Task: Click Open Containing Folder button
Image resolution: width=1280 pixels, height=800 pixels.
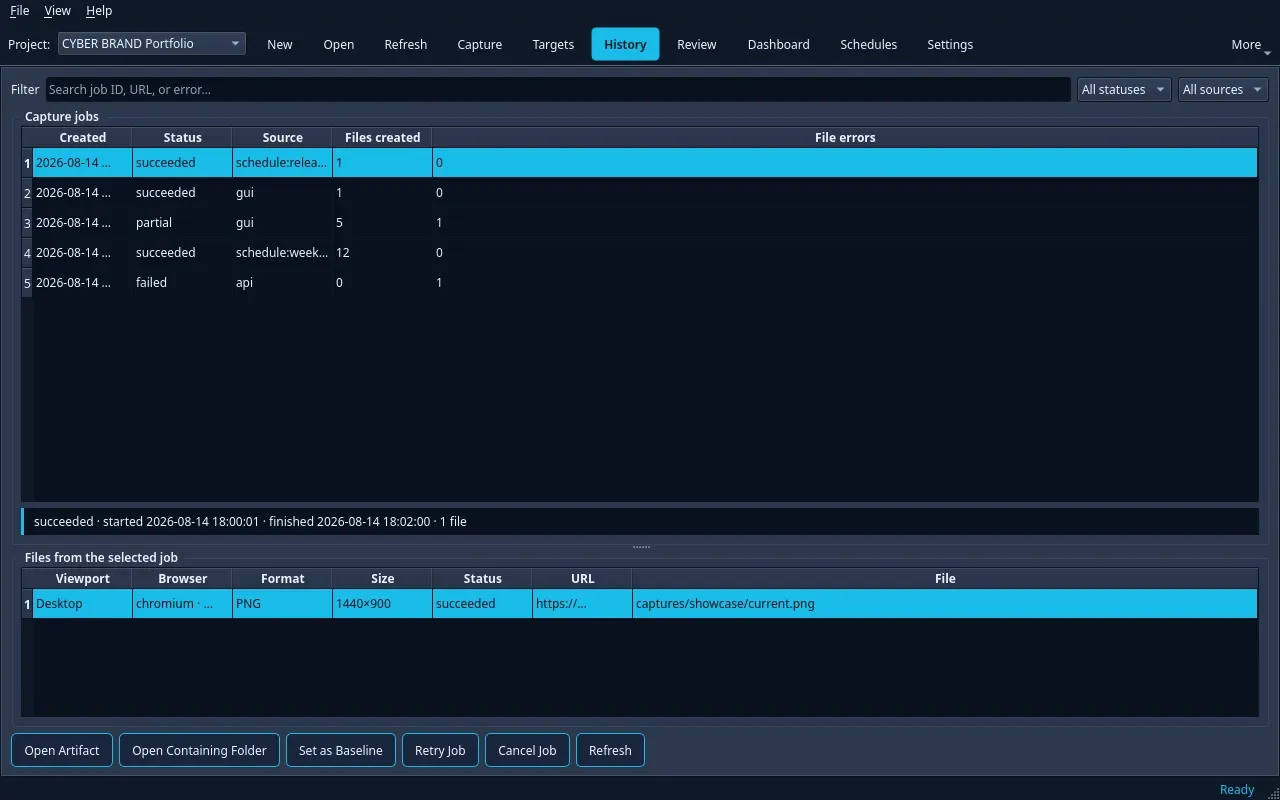Action: click(x=199, y=750)
